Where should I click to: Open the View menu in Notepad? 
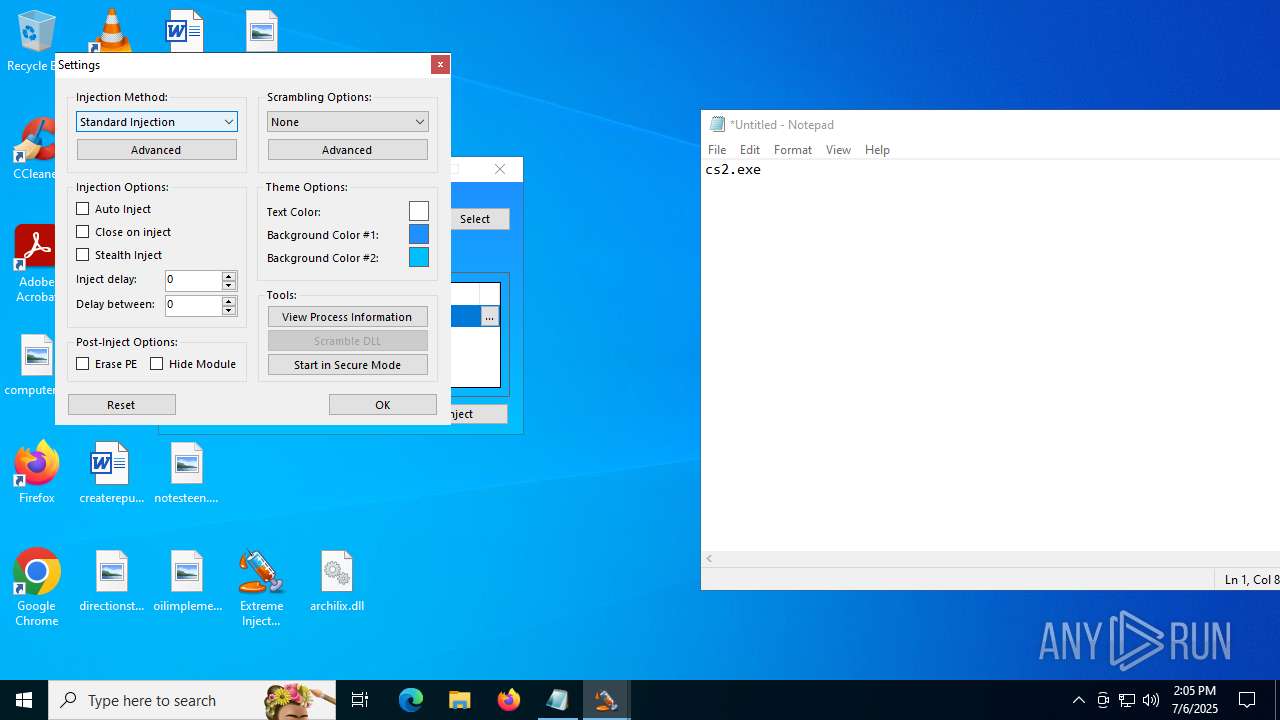point(838,149)
